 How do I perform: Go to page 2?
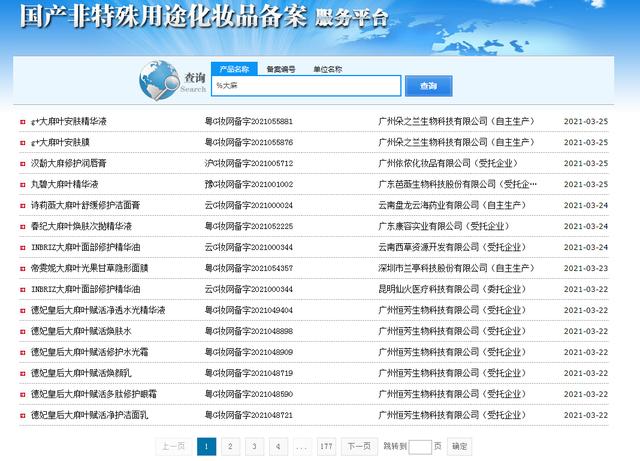click(x=230, y=446)
